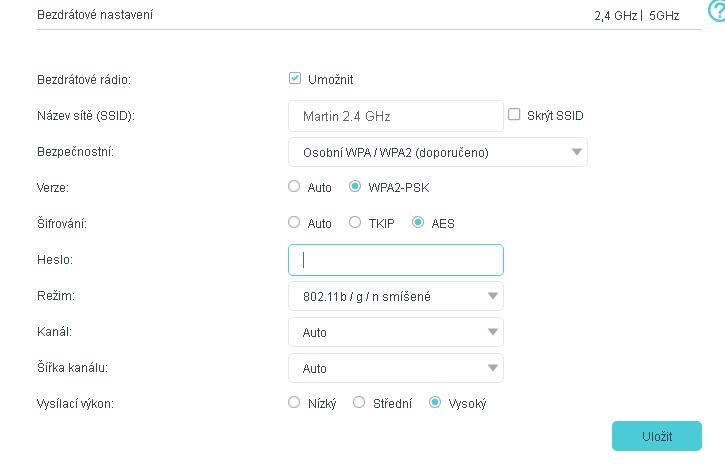Choose AES encryption
The width and height of the screenshot is (725, 475).
pos(418,223)
